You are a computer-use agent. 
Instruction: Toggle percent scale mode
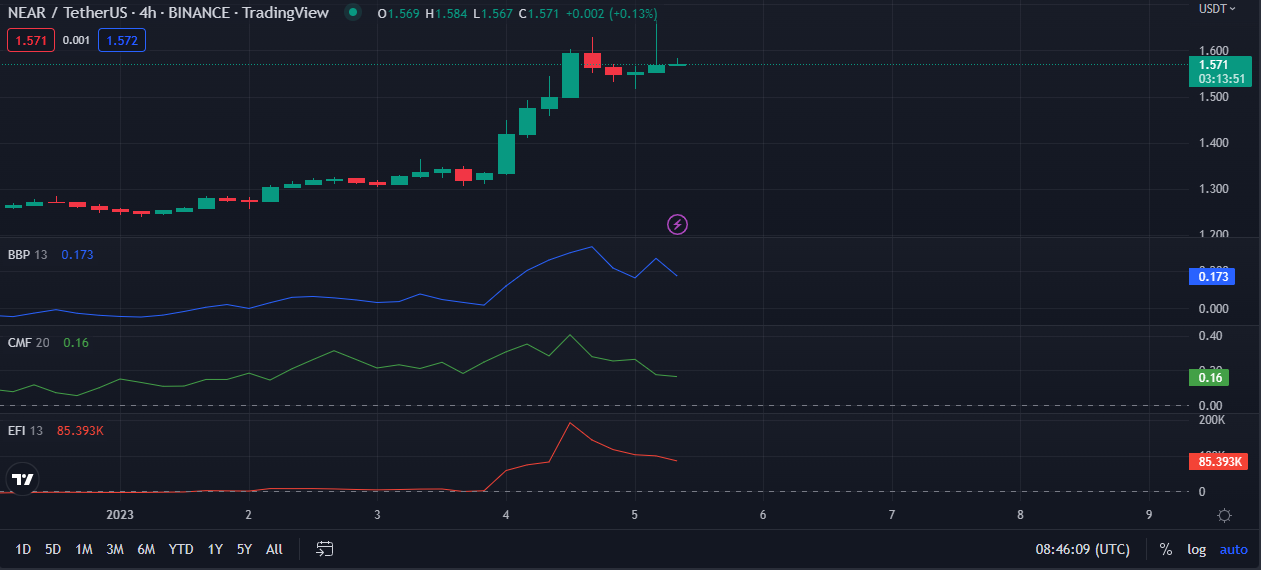pos(1165,549)
